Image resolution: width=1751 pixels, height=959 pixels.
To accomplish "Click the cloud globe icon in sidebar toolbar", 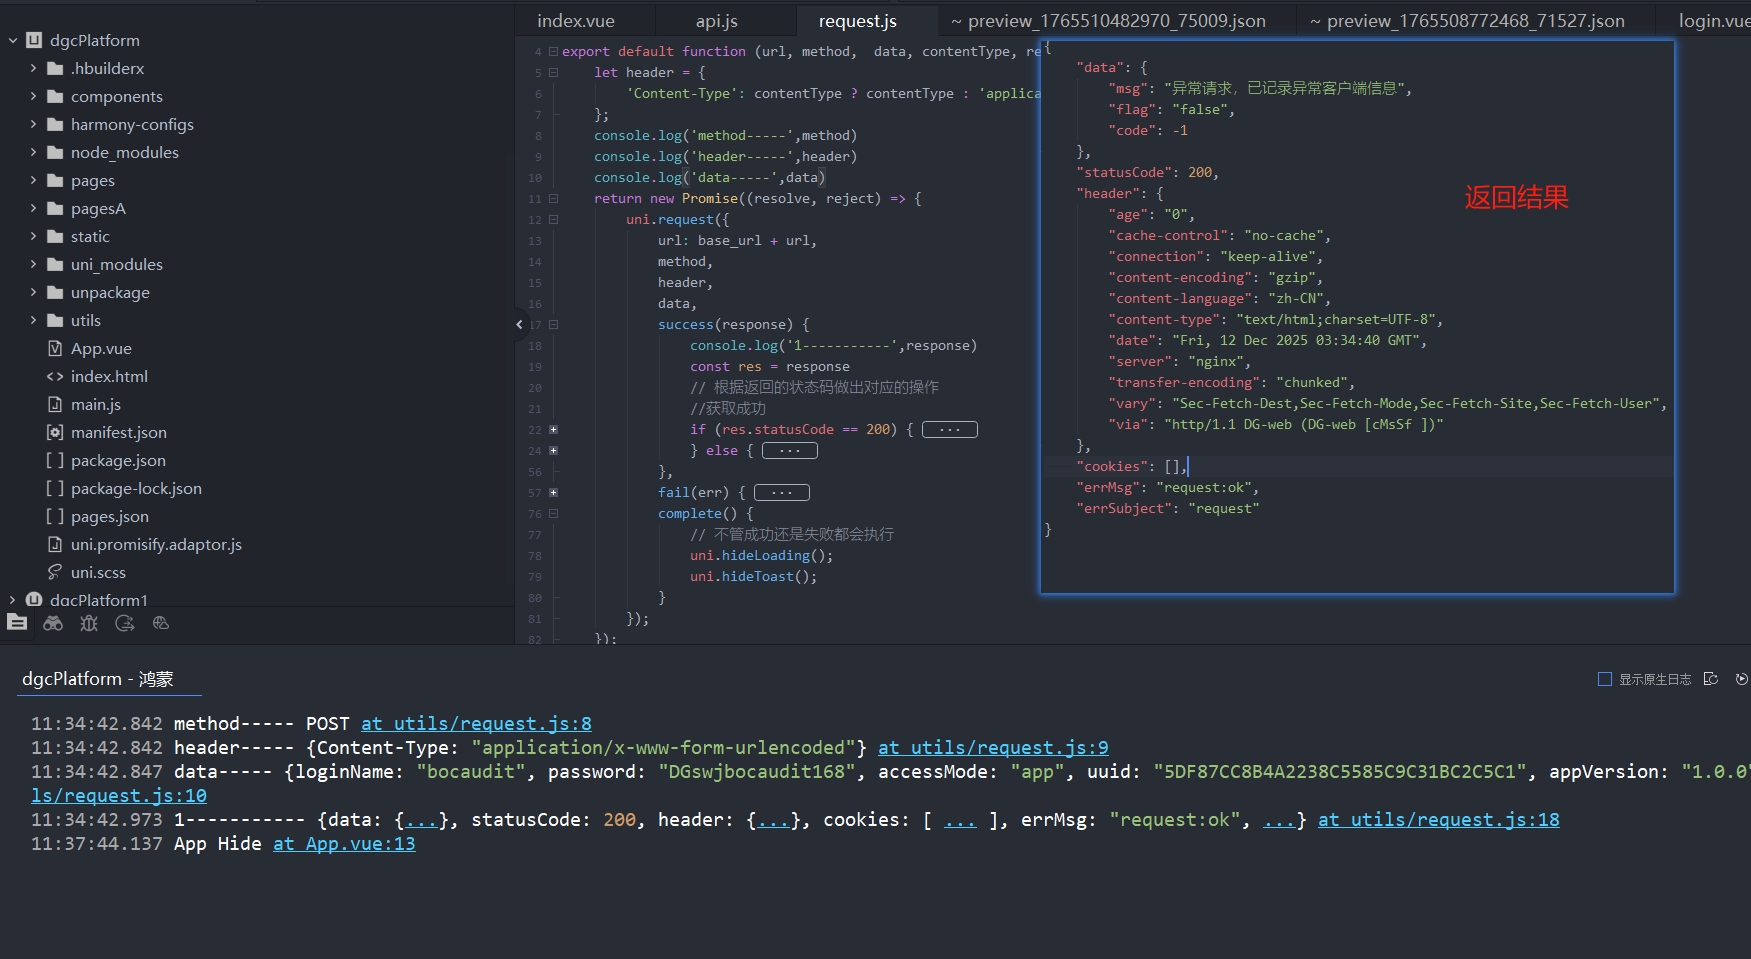I will pos(161,623).
